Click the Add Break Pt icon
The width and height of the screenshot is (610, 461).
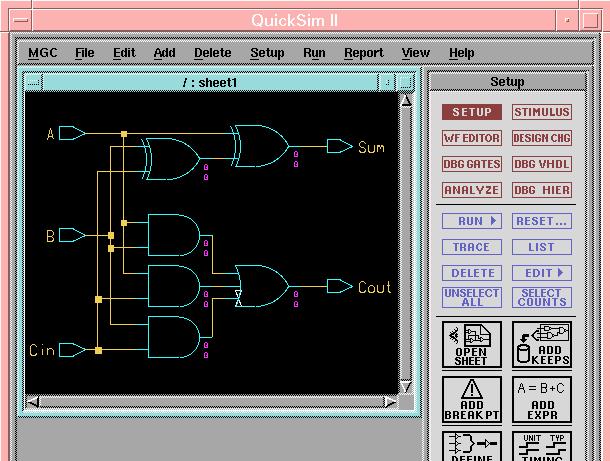(472, 398)
